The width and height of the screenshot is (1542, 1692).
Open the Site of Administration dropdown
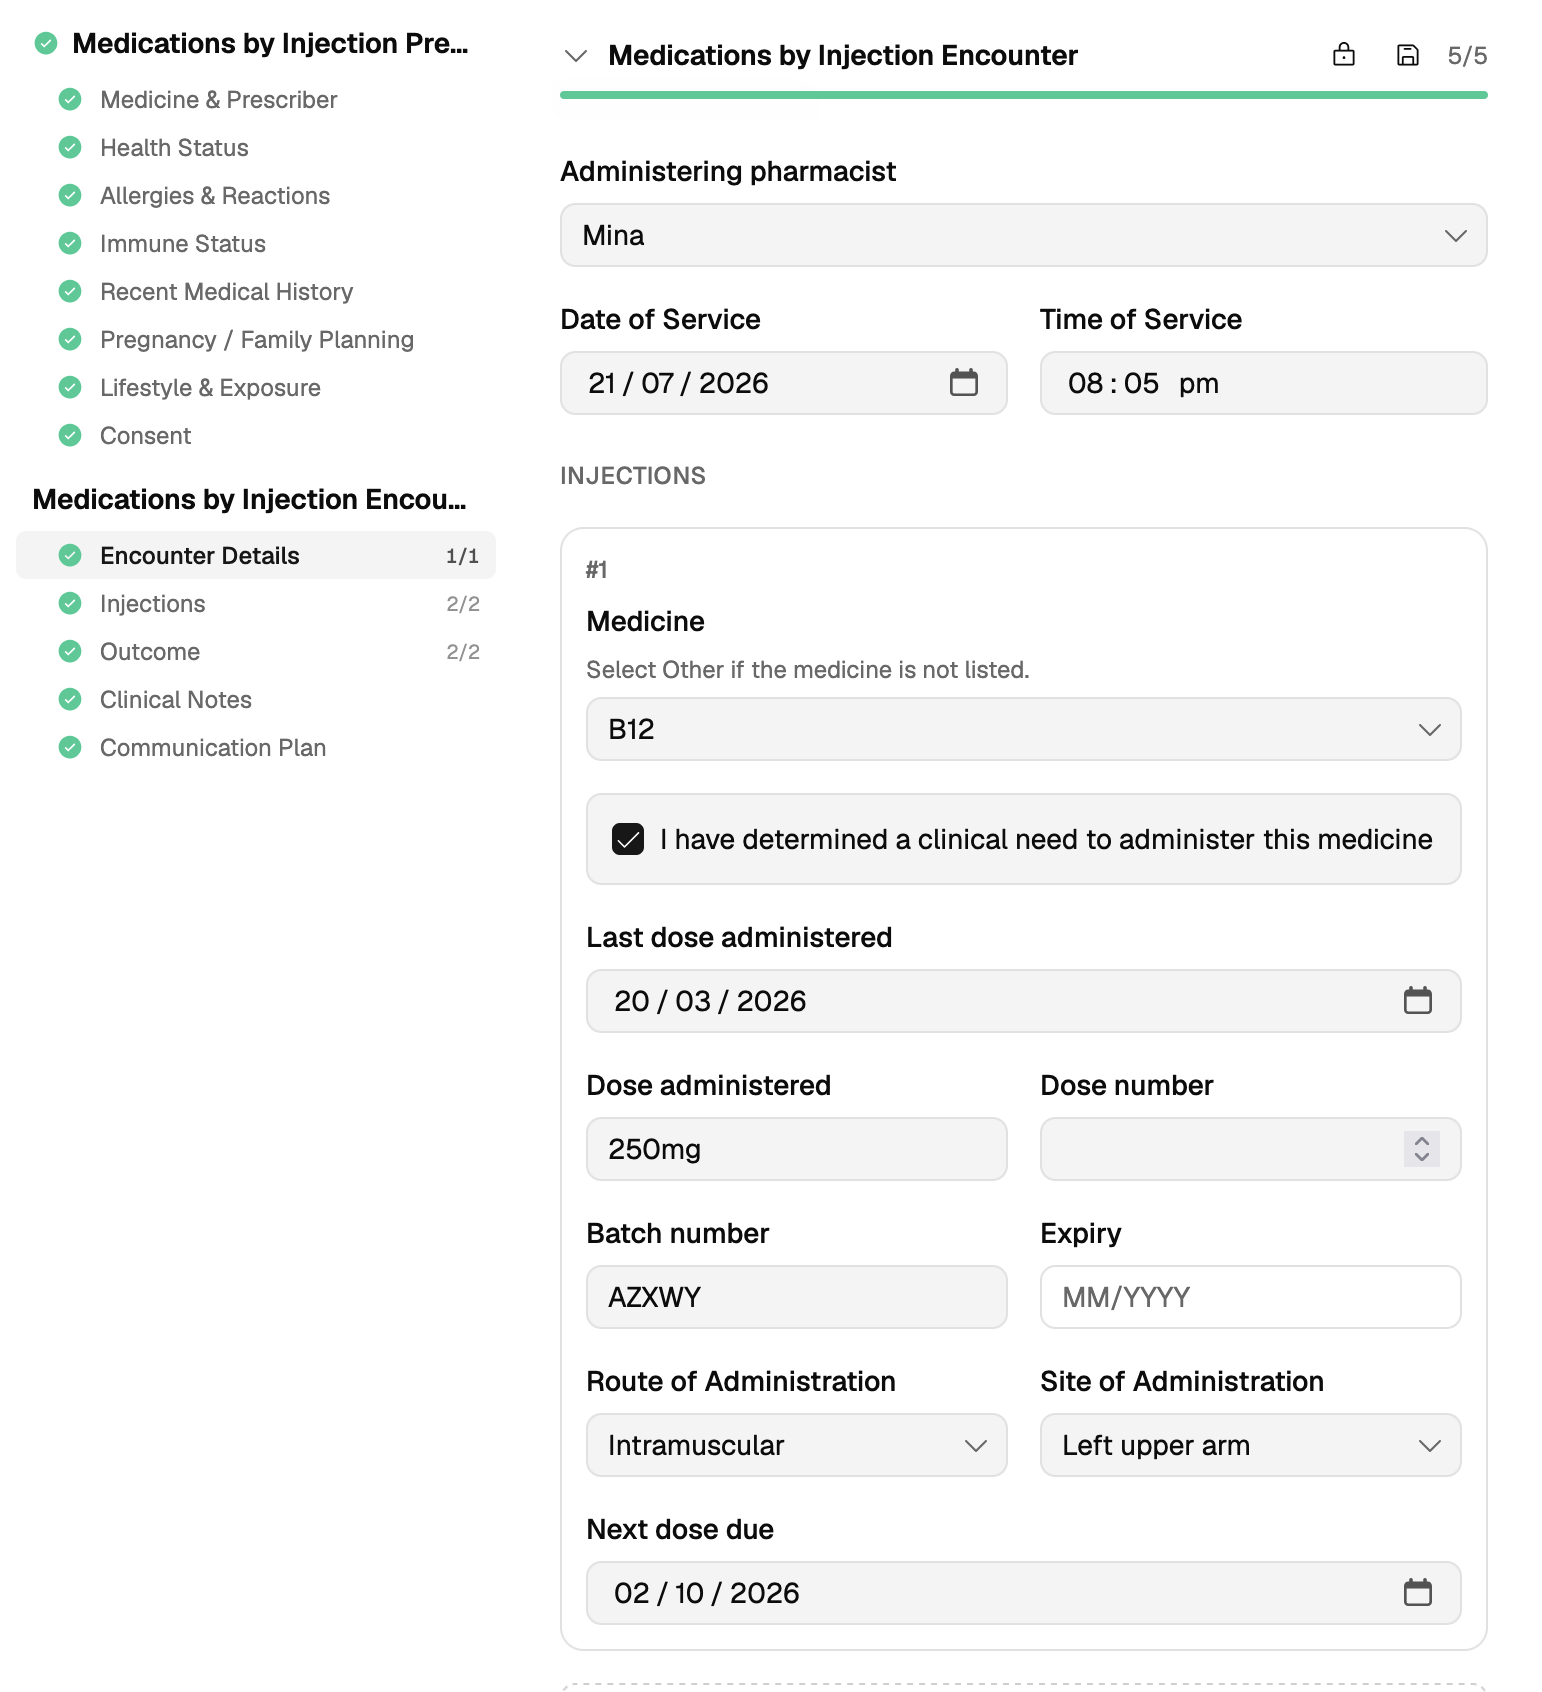click(1250, 1445)
